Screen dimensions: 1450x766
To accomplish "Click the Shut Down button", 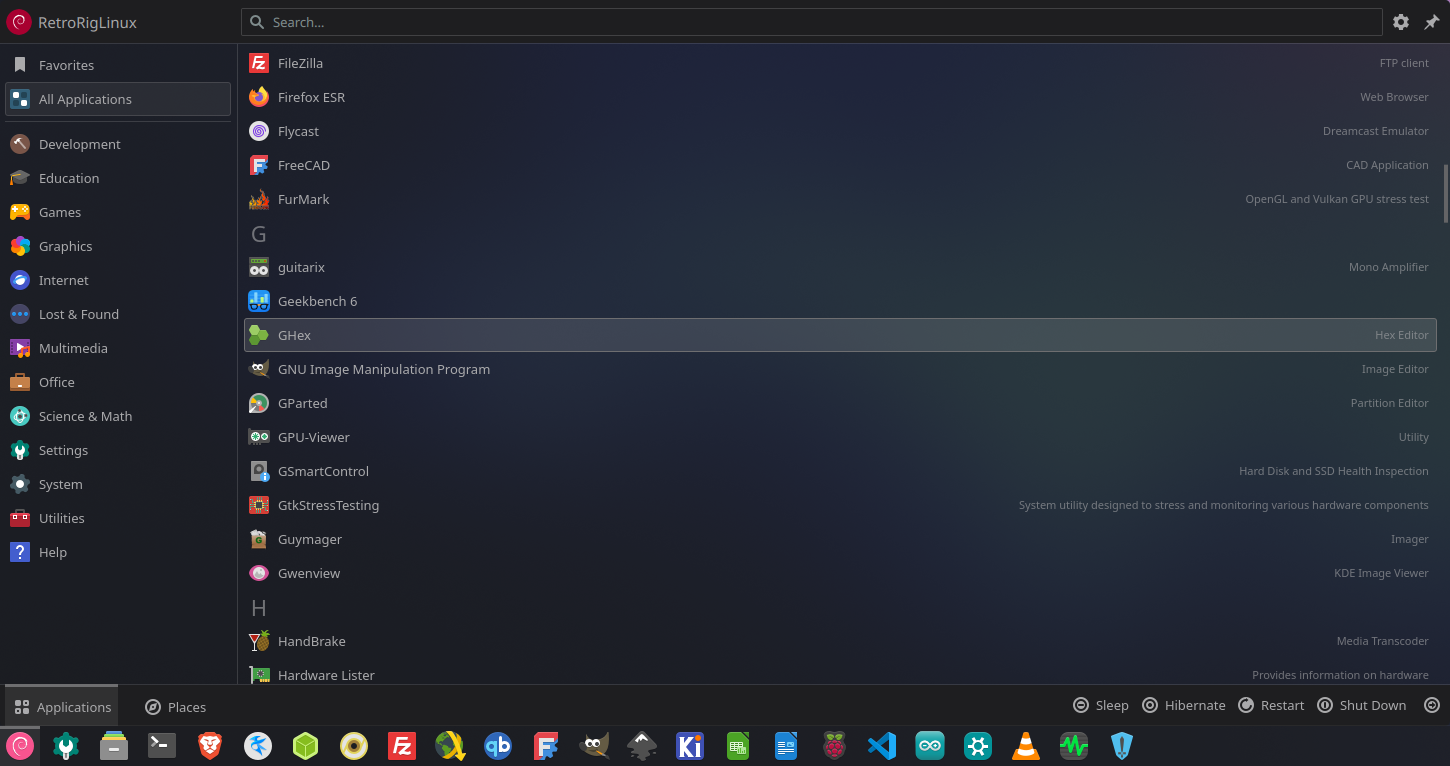I will [x=1362, y=705].
